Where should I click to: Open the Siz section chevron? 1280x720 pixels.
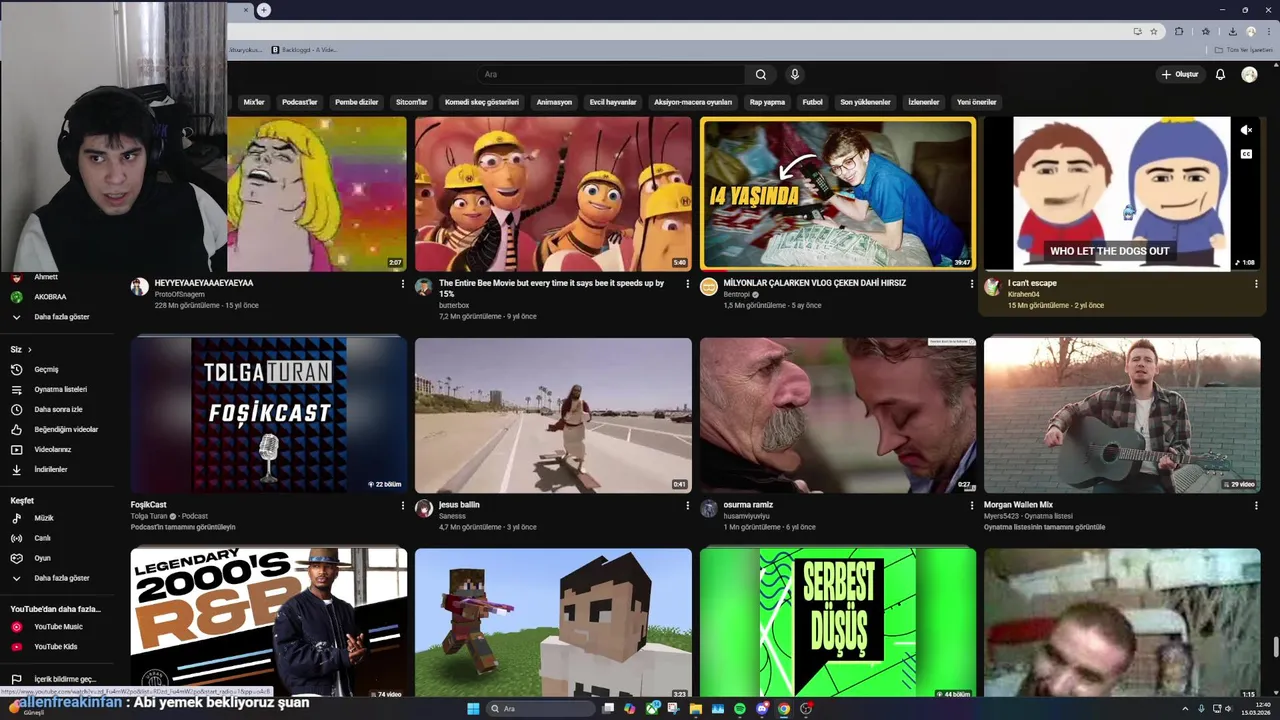30,350
